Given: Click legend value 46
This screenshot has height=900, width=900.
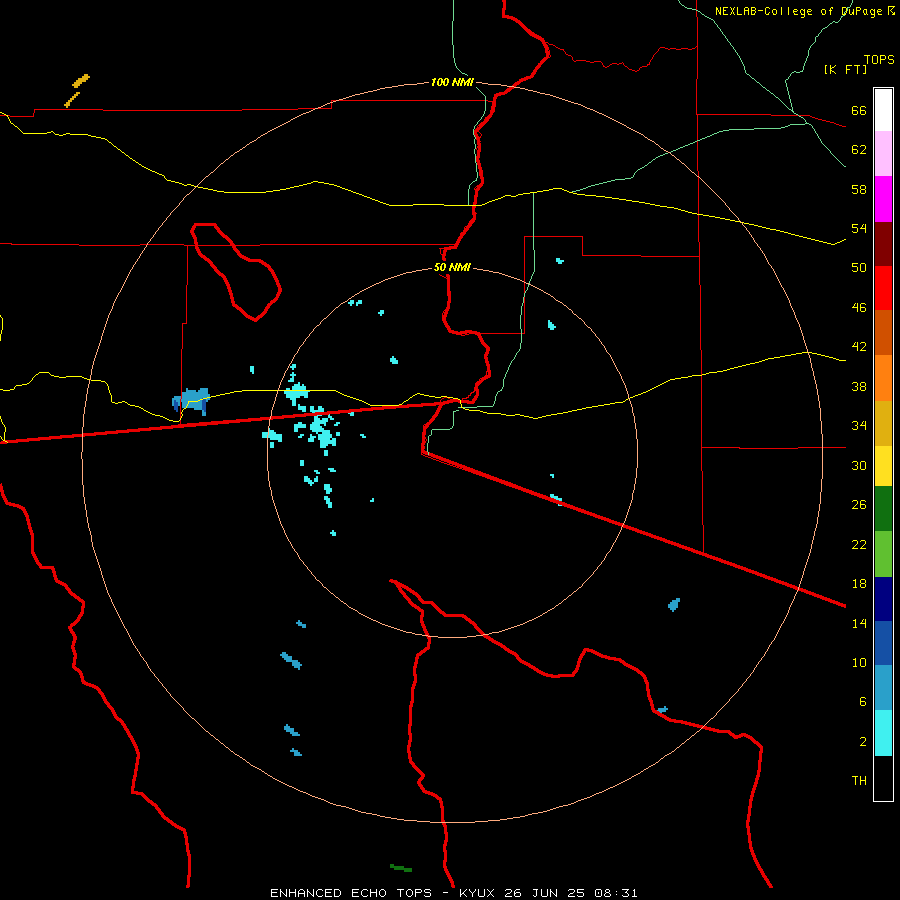Looking at the screenshot, I should (x=859, y=308).
